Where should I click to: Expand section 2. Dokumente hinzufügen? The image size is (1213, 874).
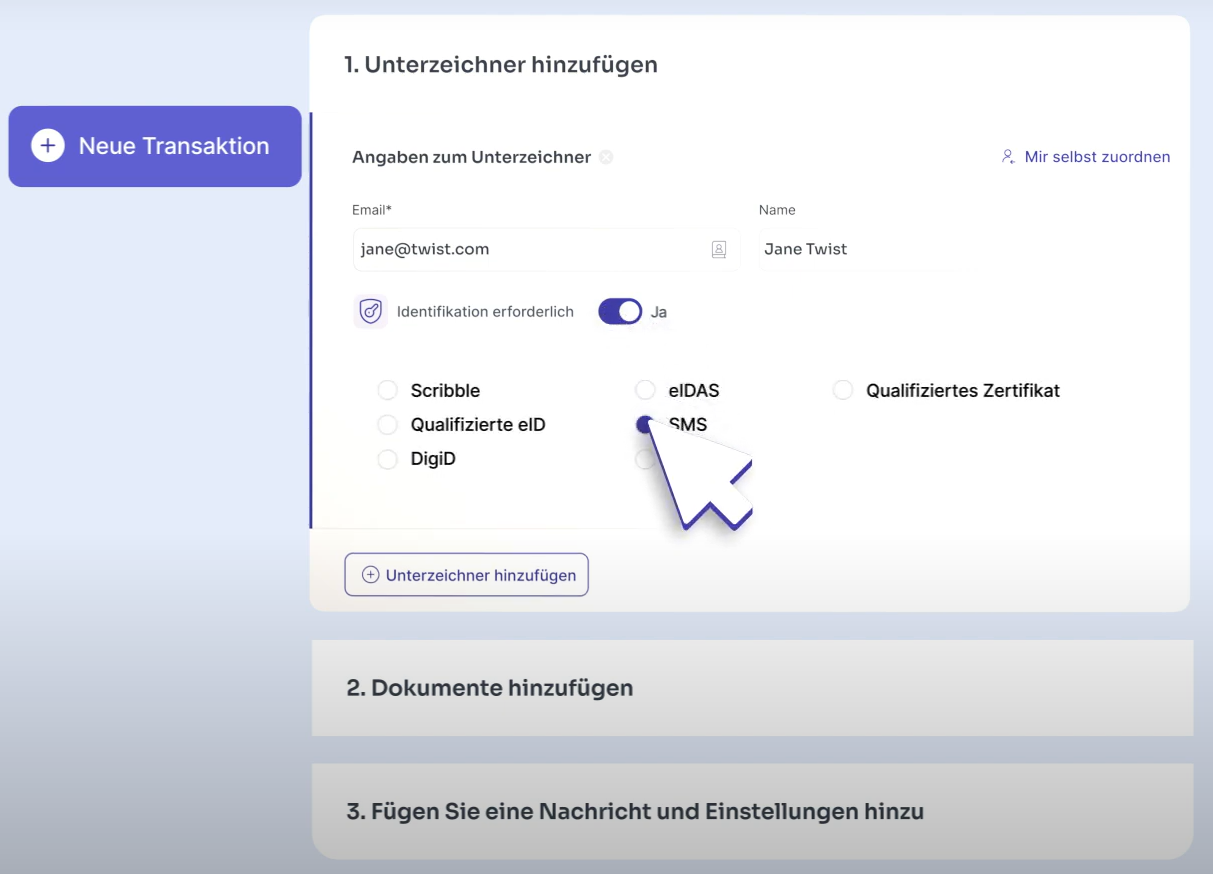752,688
